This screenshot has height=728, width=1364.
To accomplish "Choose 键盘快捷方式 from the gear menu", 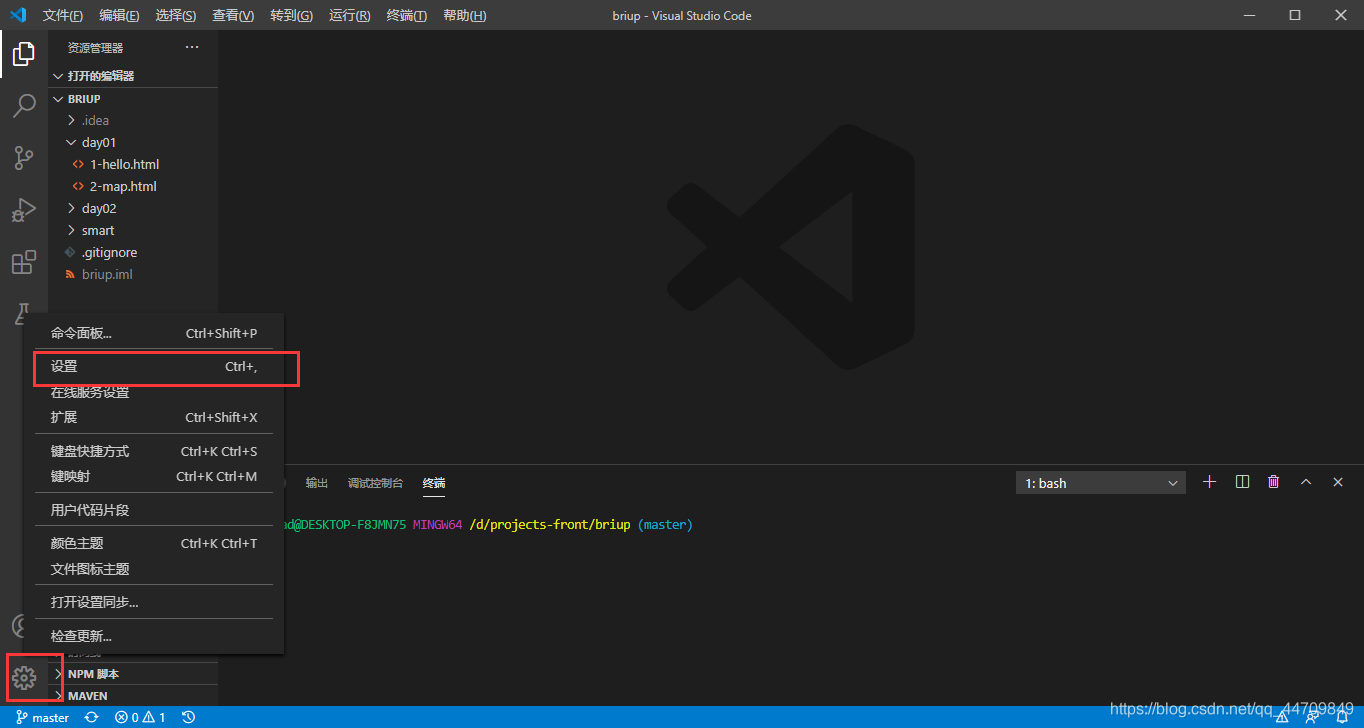I will tap(154, 451).
